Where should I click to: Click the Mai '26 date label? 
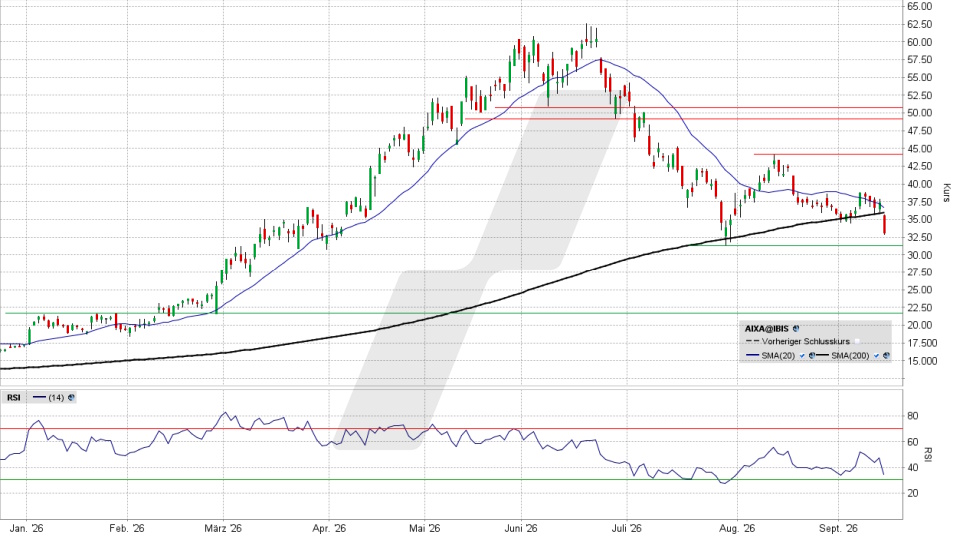coord(425,528)
